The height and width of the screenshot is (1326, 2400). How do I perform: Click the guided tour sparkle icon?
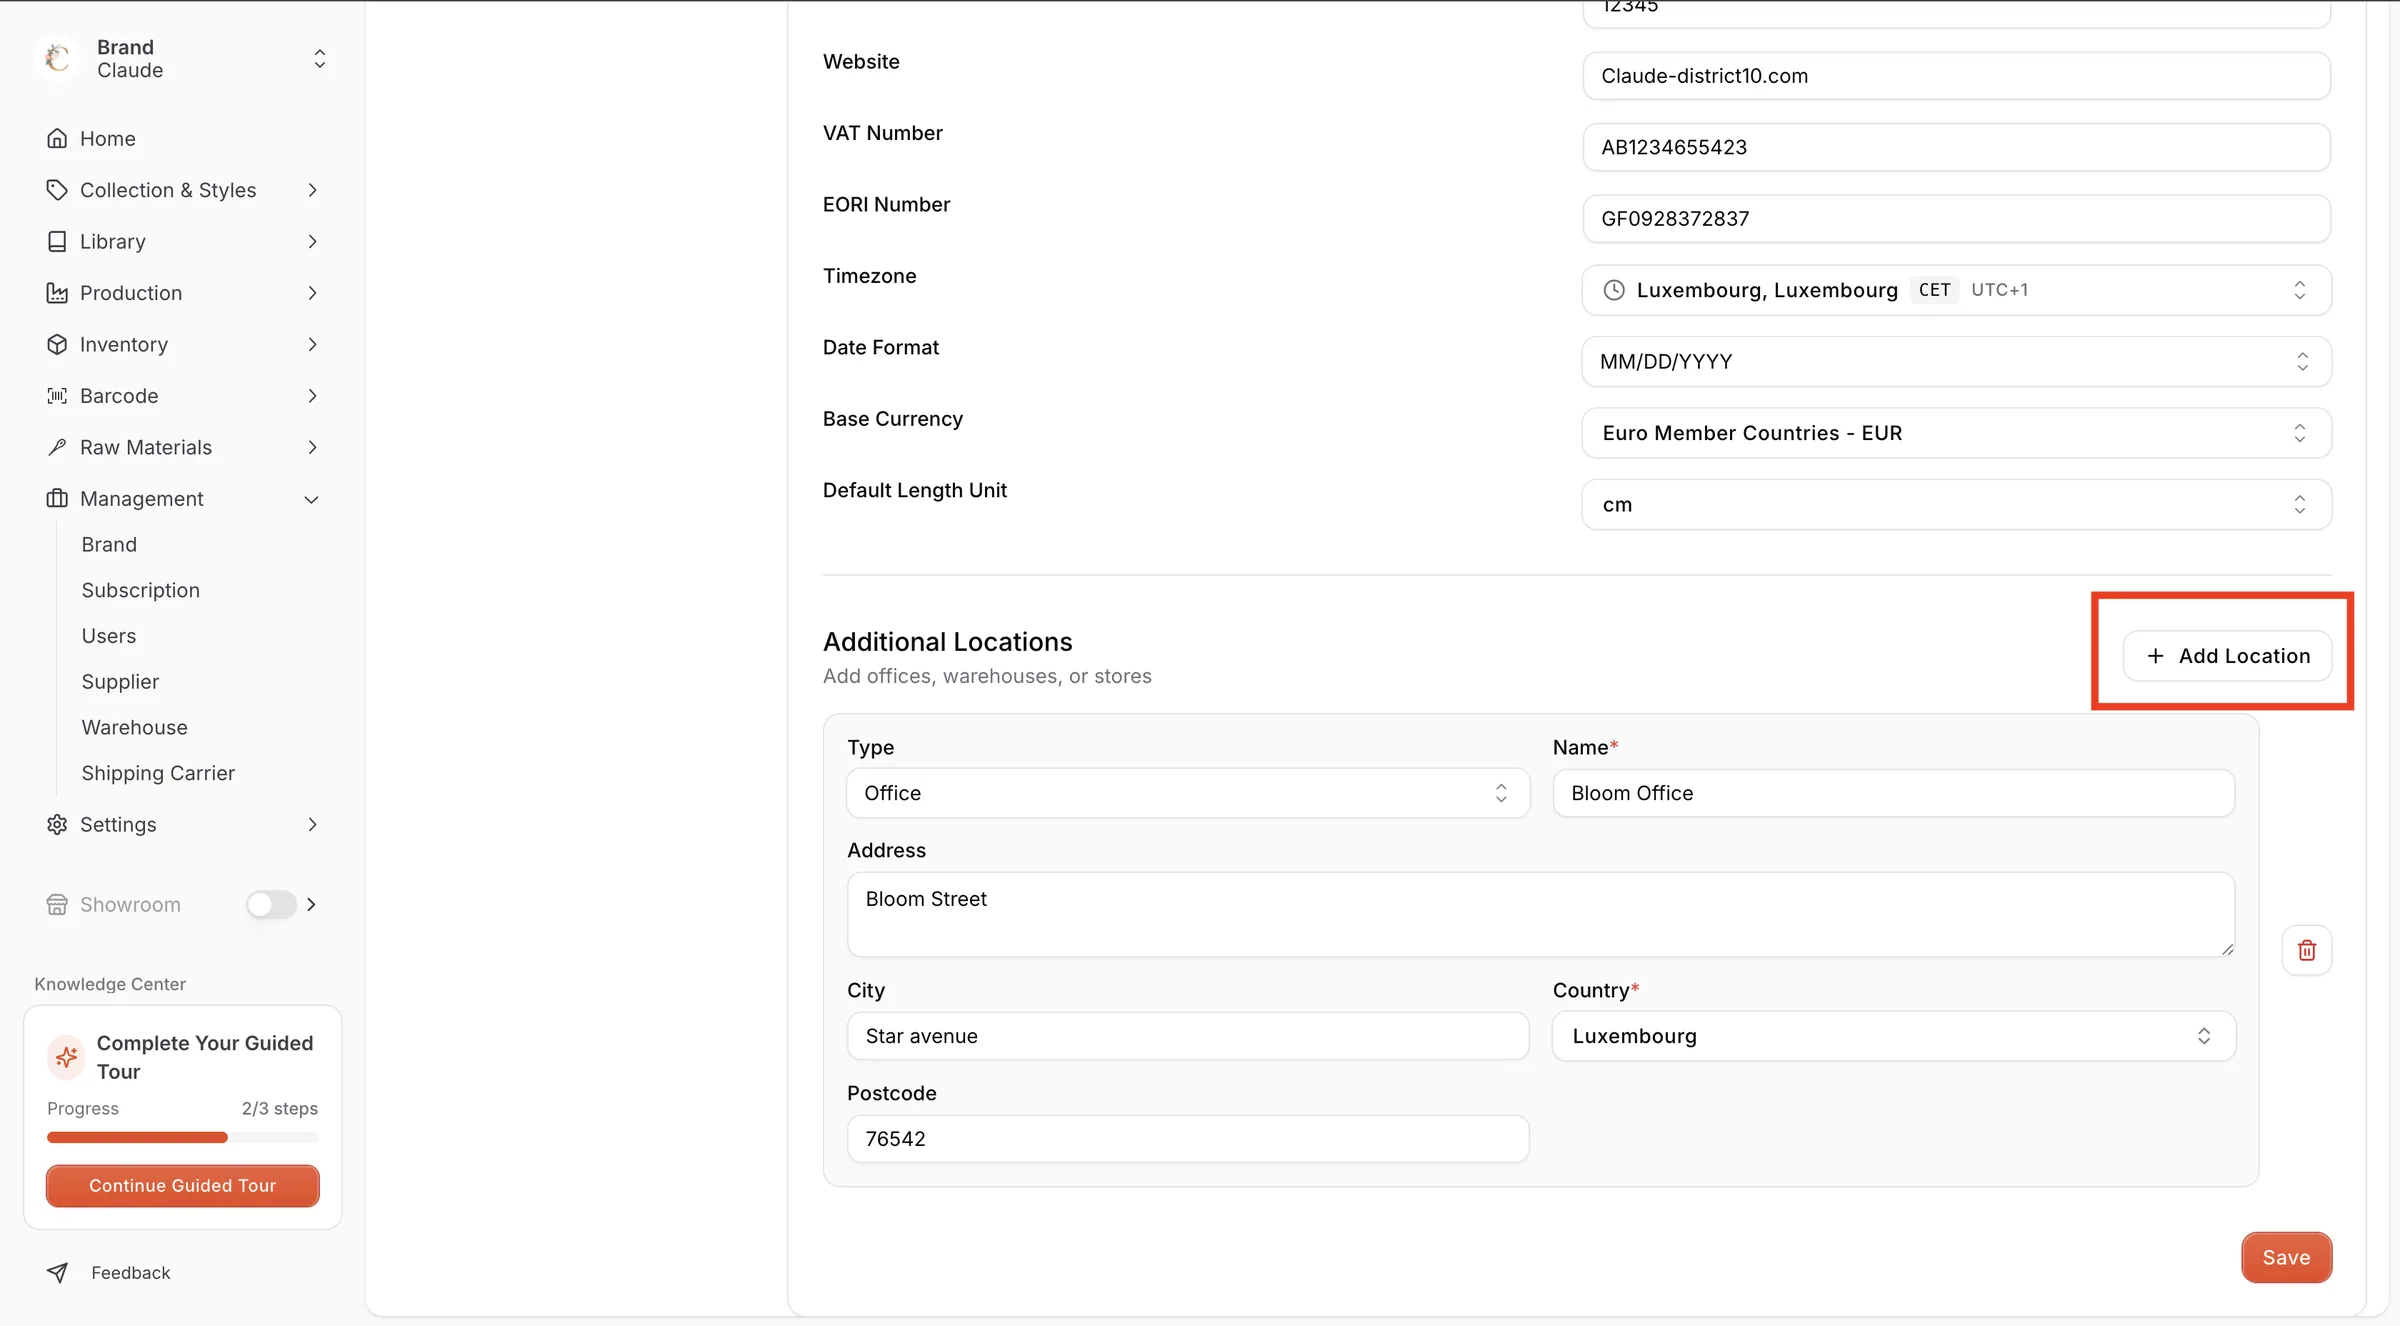(67, 1056)
